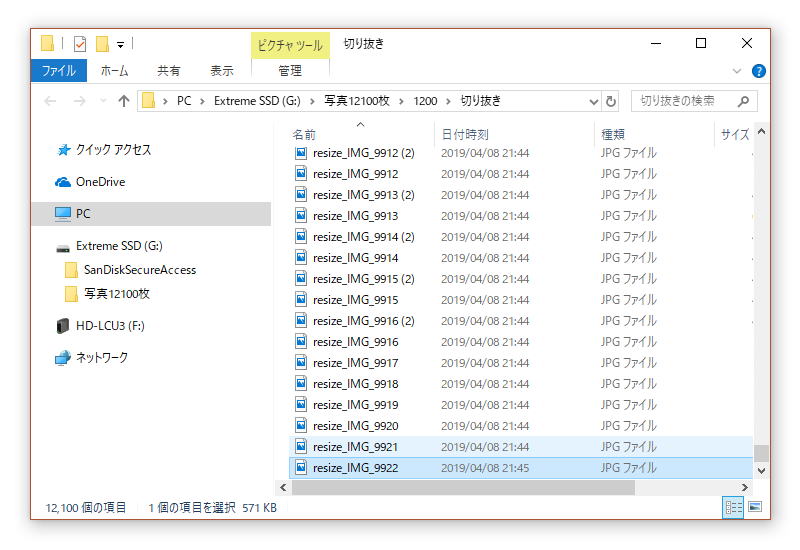Image resolution: width=800 pixels, height=550 pixels.
Task: Click the horizontal scrollbar right arrow
Action: coord(745,488)
